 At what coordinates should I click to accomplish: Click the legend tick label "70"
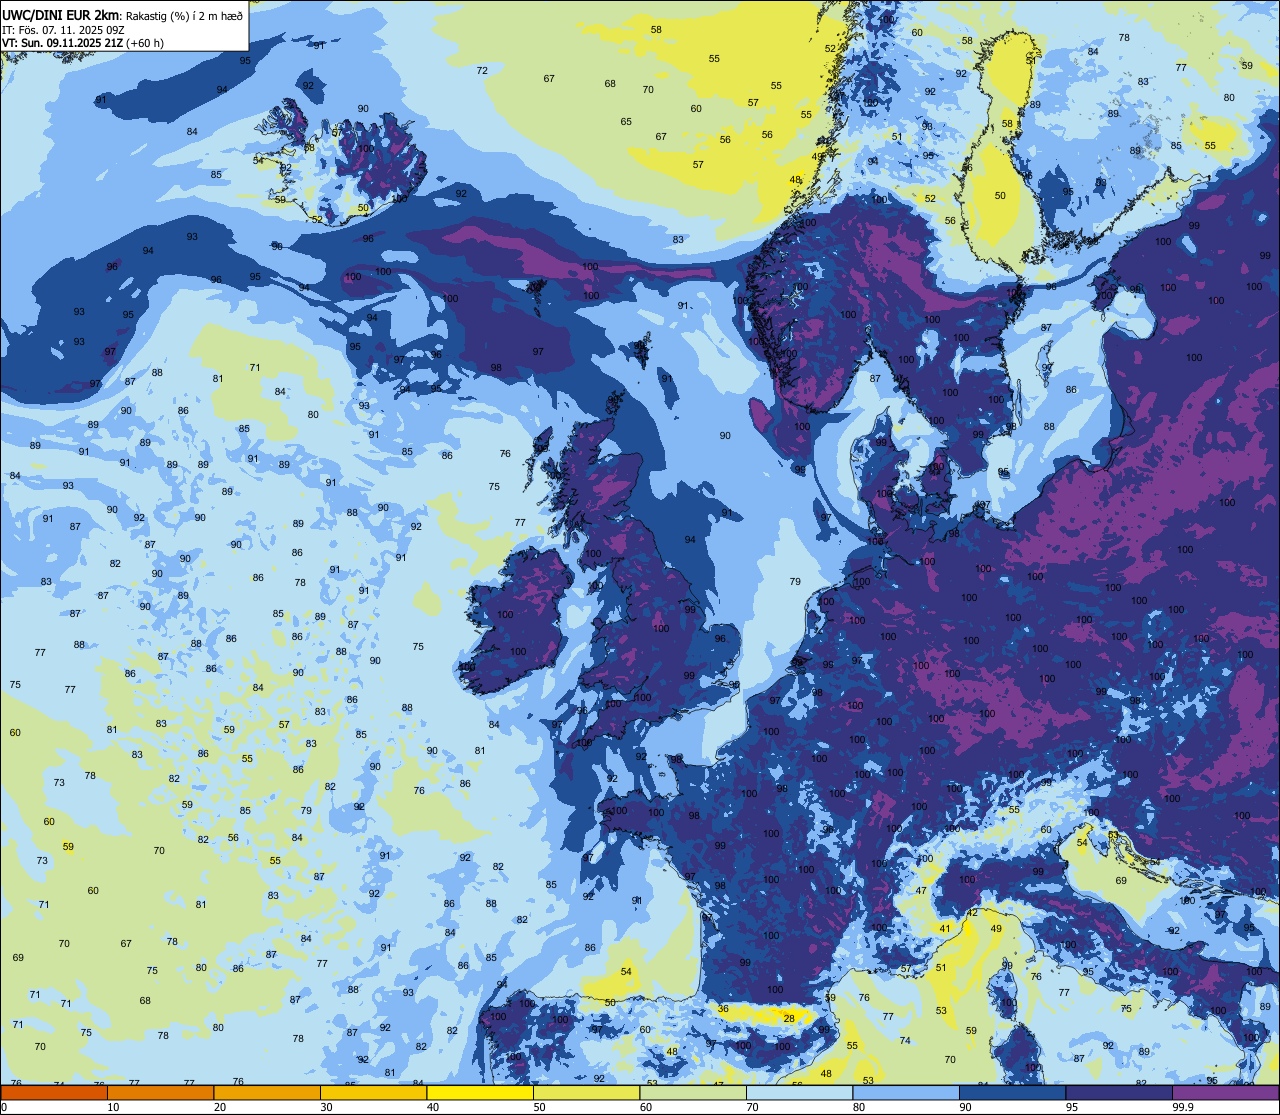[753, 1107]
